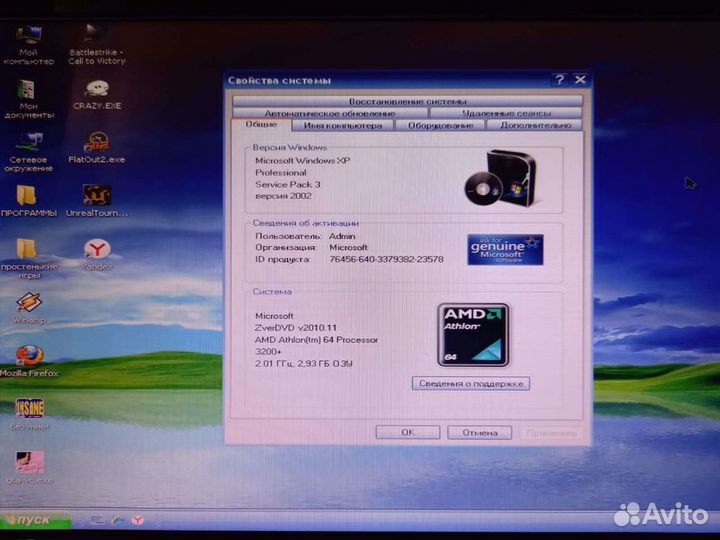Viewport: 720px width, 540px height.
Task: Open the Пуск start menu
Action: (35, 520)
